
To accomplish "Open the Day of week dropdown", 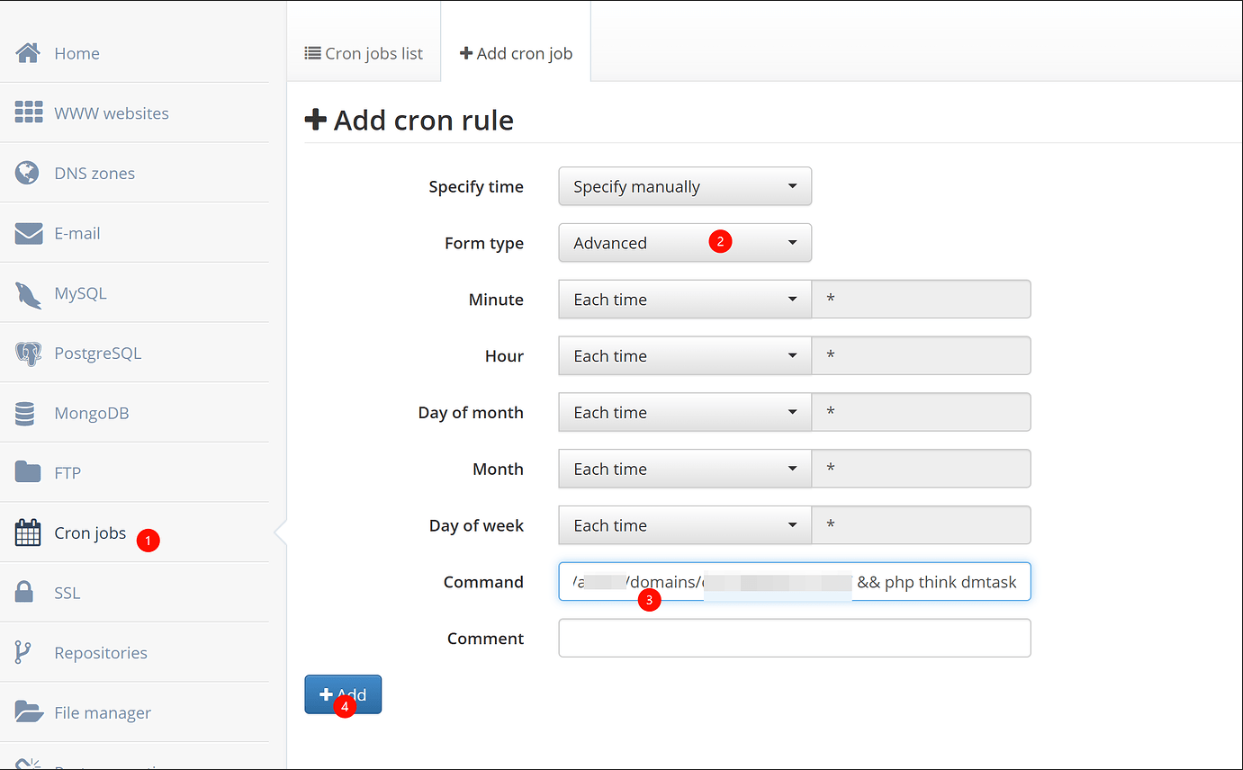I will 684,525.
